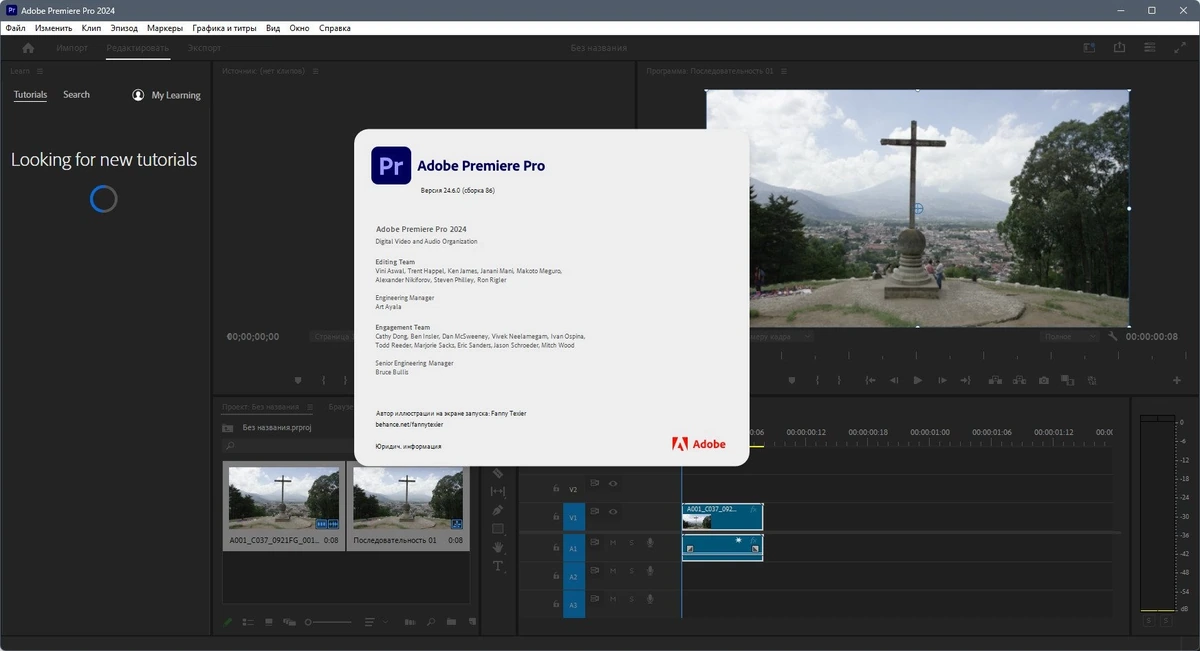The height and width of the screenshot is (651, 1200).
Task: Open the Справка menu
Action: click(335, 28)
